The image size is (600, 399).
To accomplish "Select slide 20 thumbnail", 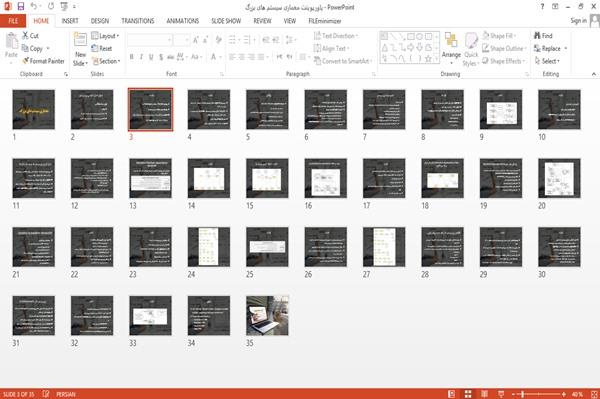I will pyautogui.click(x=559, y=178).
